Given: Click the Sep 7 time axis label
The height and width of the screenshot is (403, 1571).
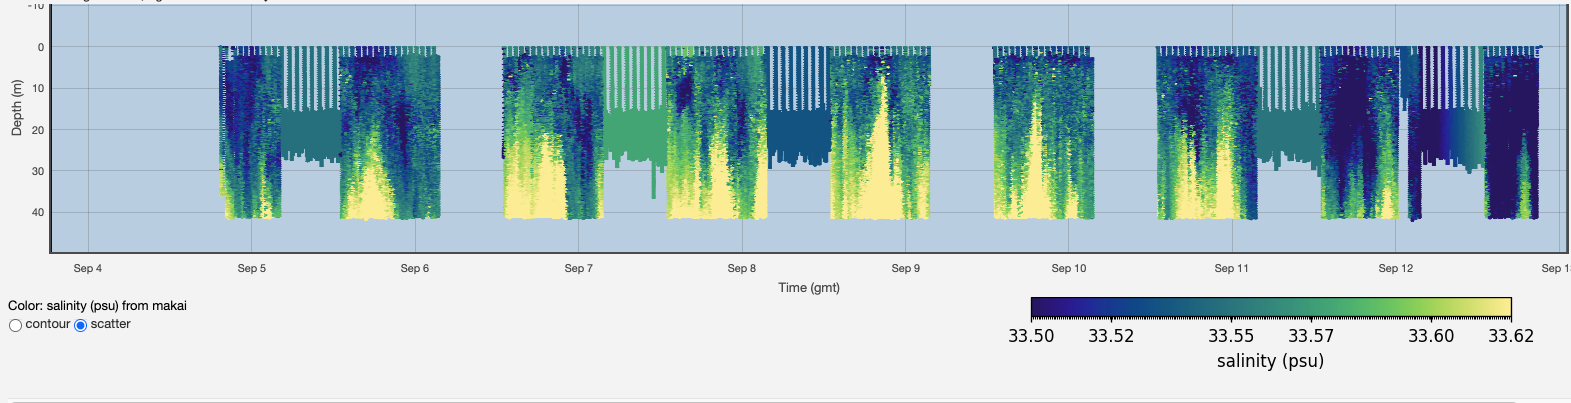Looking at the screenshot, I should coord(578,268).
